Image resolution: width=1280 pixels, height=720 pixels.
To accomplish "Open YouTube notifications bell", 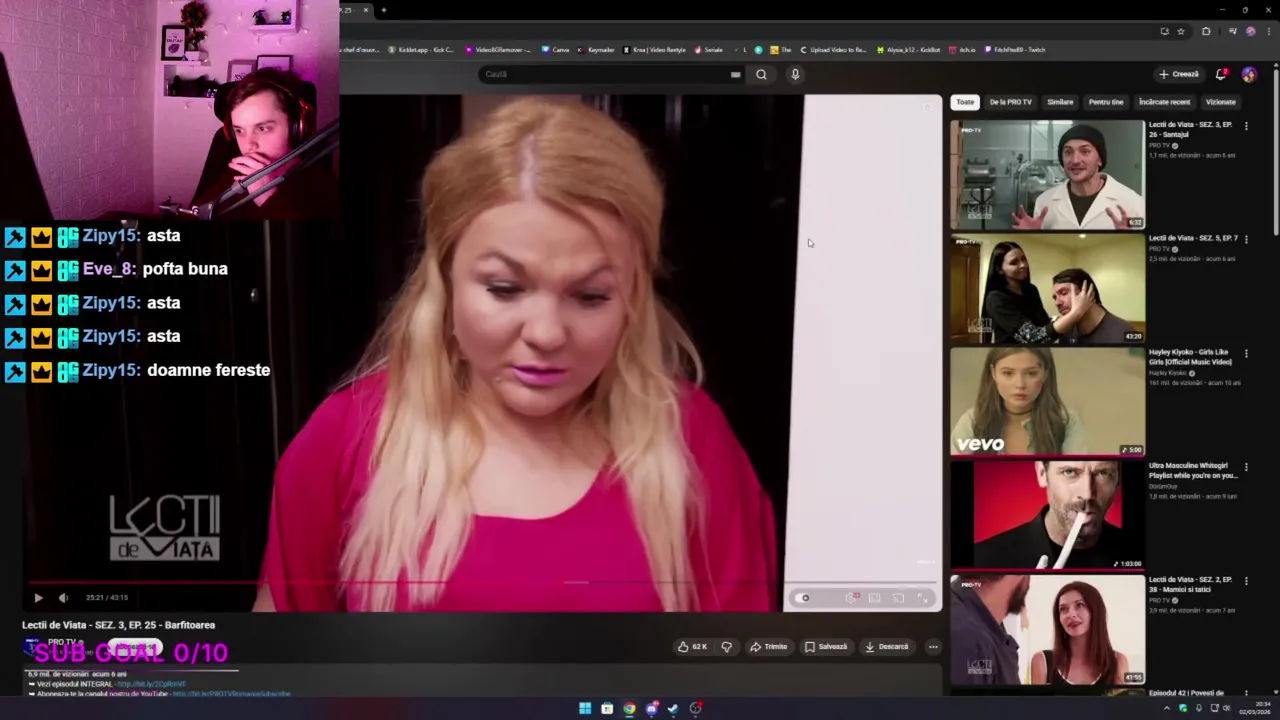I will pyautogui.click(x=1221, y=74).
